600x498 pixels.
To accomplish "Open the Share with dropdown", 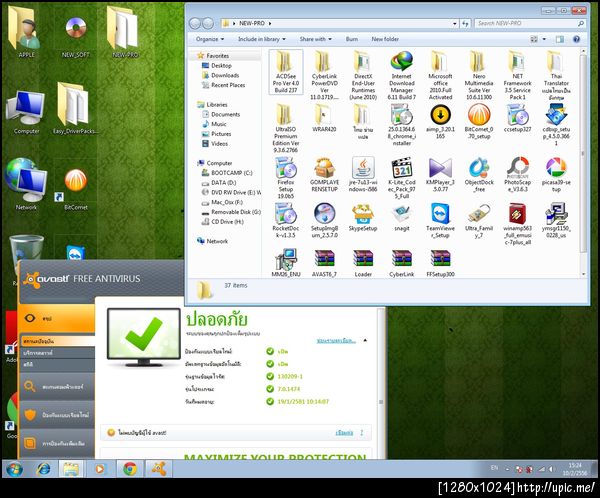I will click(x=316, y=39).
